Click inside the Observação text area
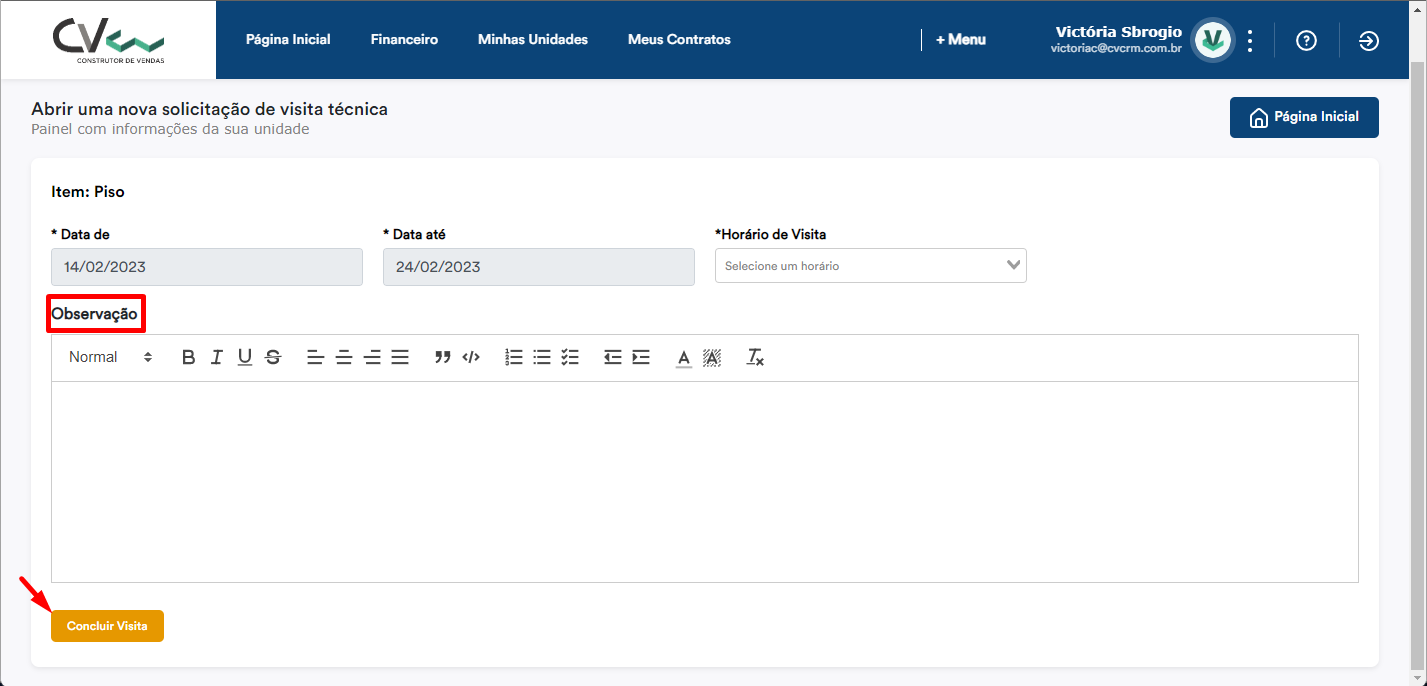The image size is (1427, 686). click(705, 482)
